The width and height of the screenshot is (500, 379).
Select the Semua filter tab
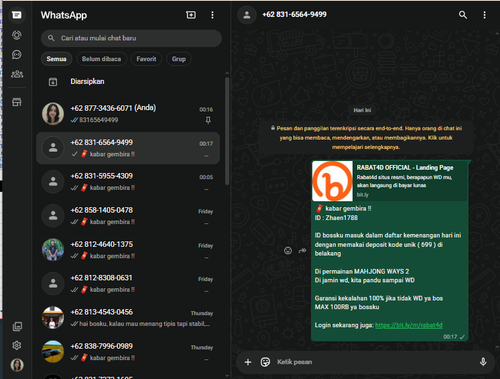[x=56, y=59]
